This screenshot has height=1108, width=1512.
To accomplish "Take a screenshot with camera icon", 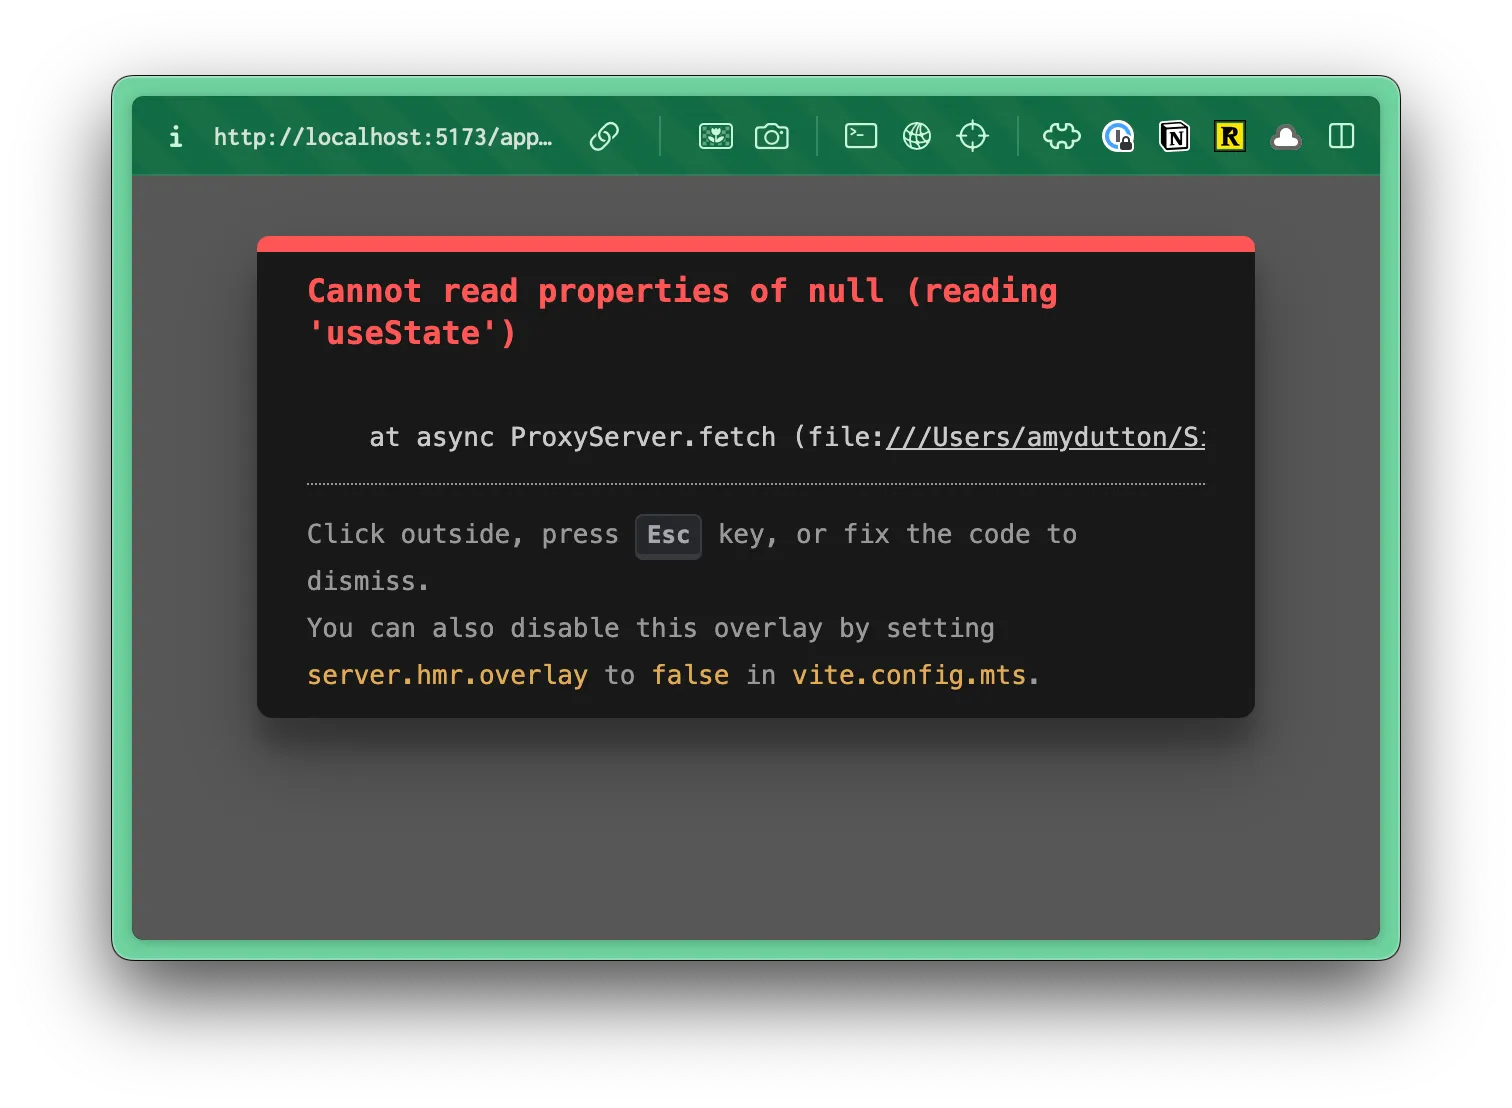I will (771, 136).
